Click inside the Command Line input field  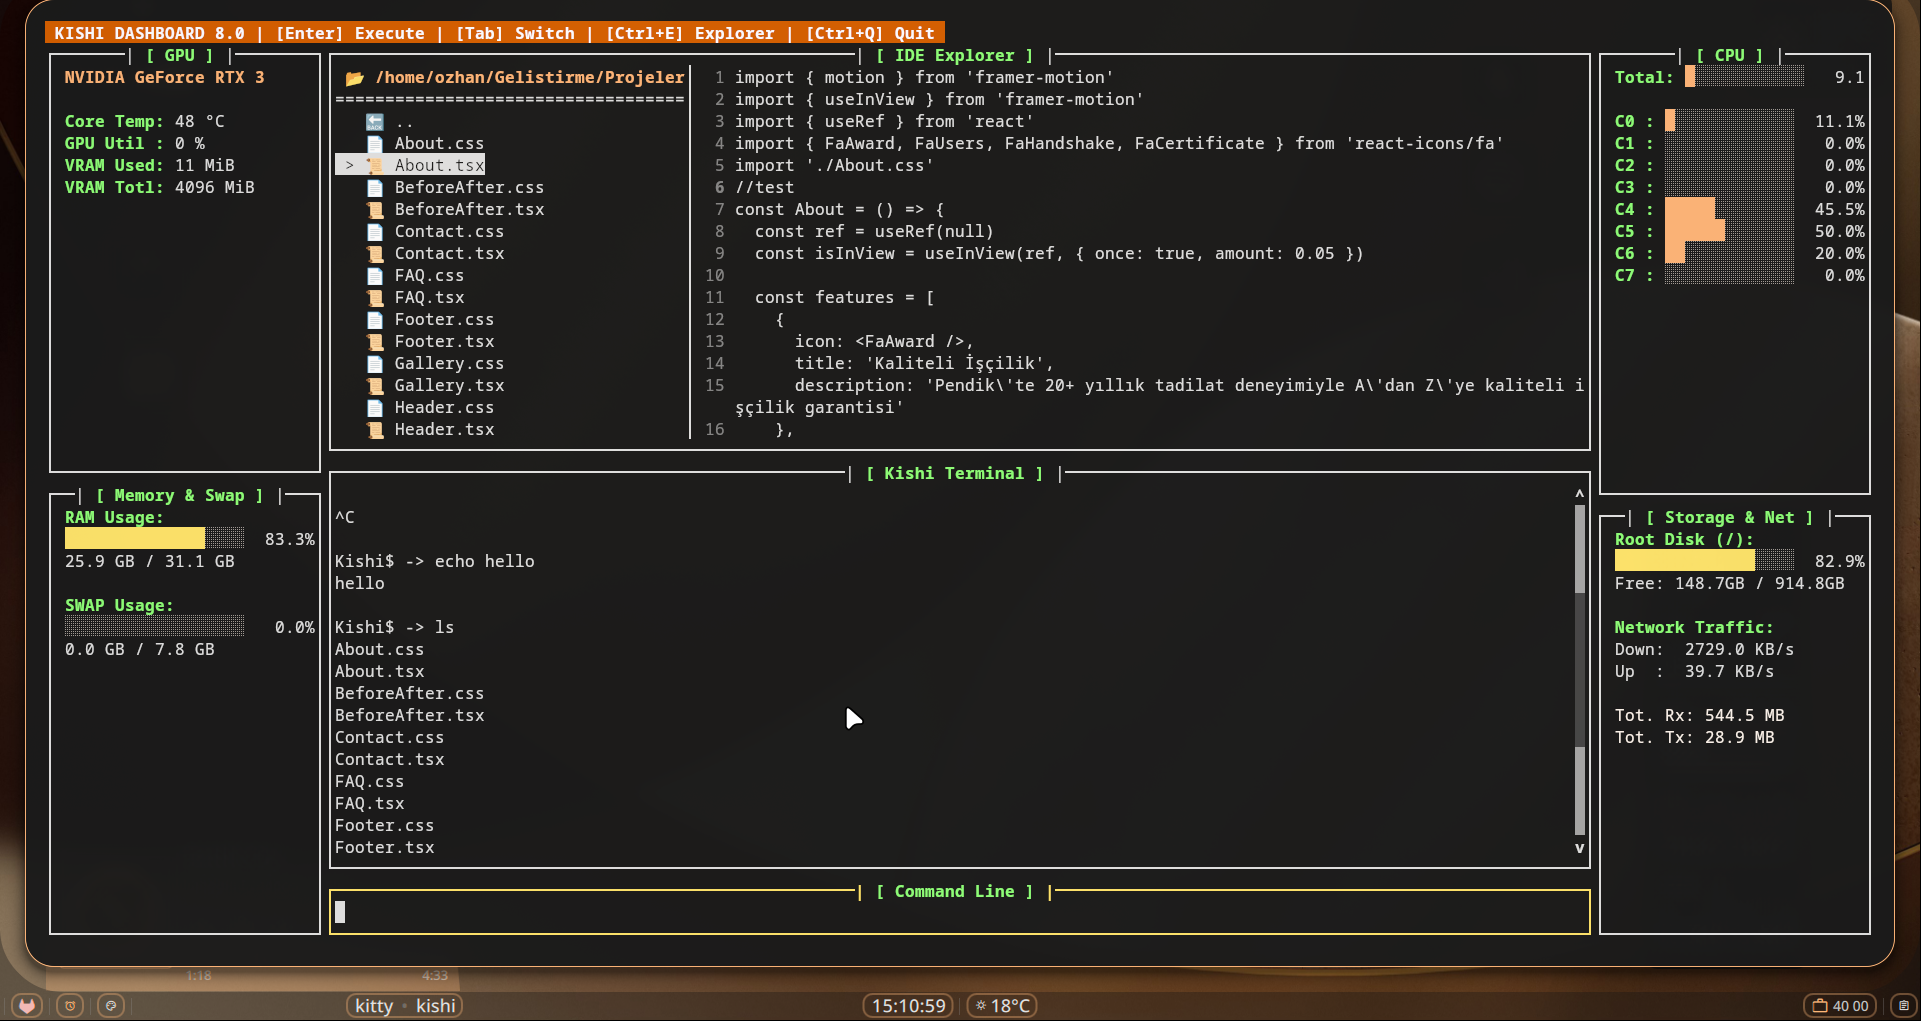959,912
